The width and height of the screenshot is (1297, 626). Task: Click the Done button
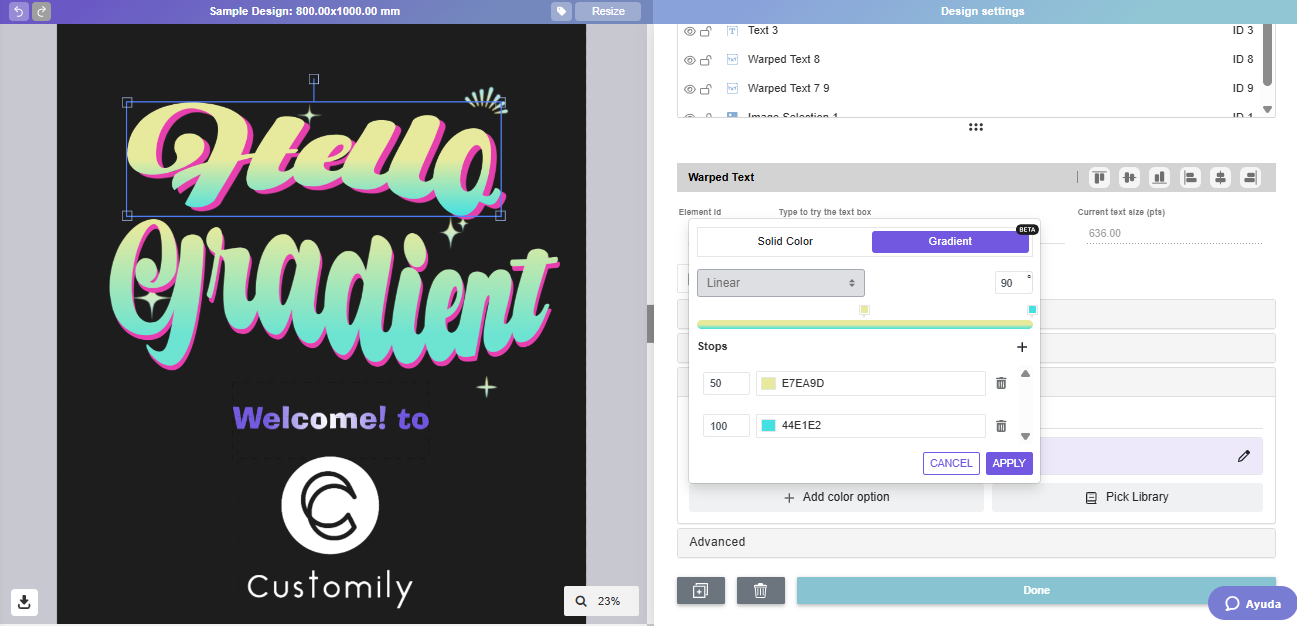[1036, 591]
